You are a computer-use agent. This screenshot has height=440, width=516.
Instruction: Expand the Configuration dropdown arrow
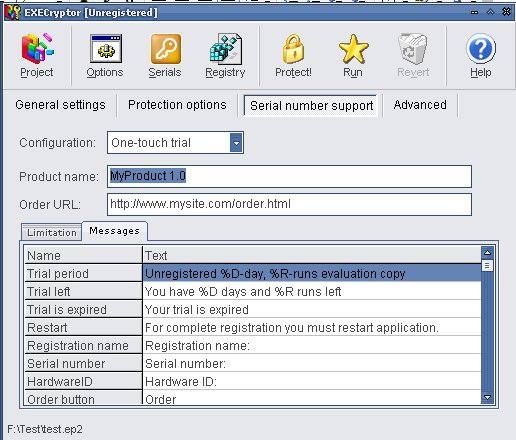coord(236,143)
